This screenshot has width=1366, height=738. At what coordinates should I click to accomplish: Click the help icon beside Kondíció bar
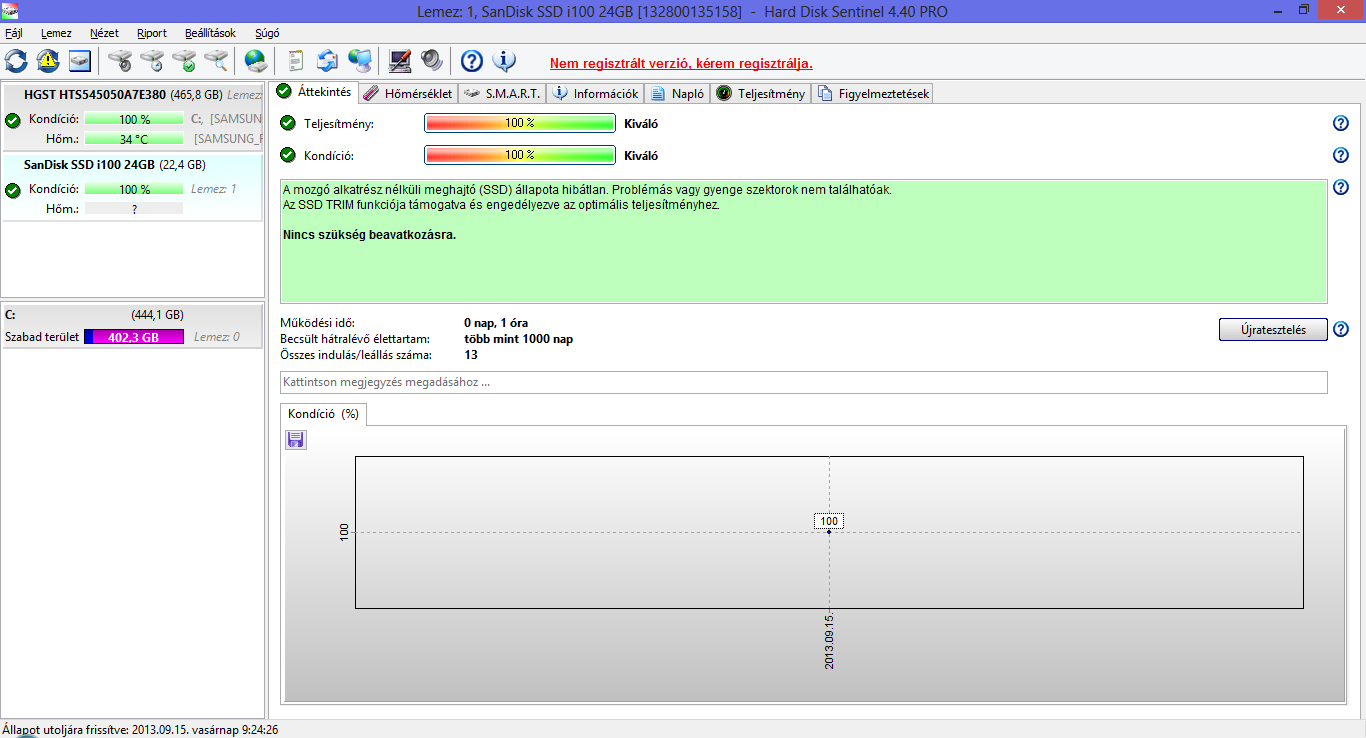coord(1341,155)
